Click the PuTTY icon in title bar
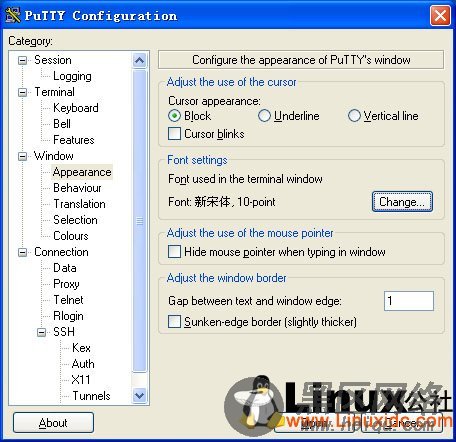Image resolution: width=456 pixels, height=442 pixels. [x=13, y=15]
